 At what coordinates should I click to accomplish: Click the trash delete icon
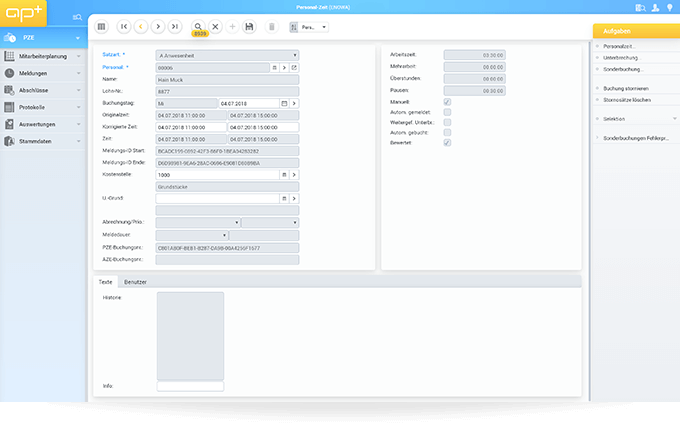click(272, 27)
